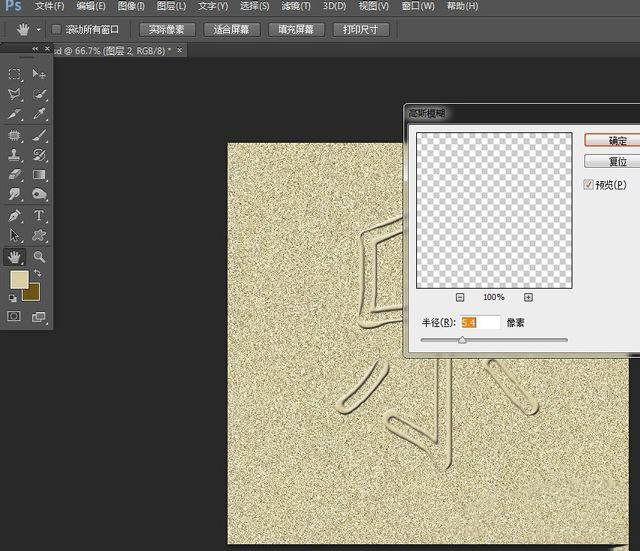Collapse the tools panel with double arrows

pyautogui.click(x=36, y=49)
